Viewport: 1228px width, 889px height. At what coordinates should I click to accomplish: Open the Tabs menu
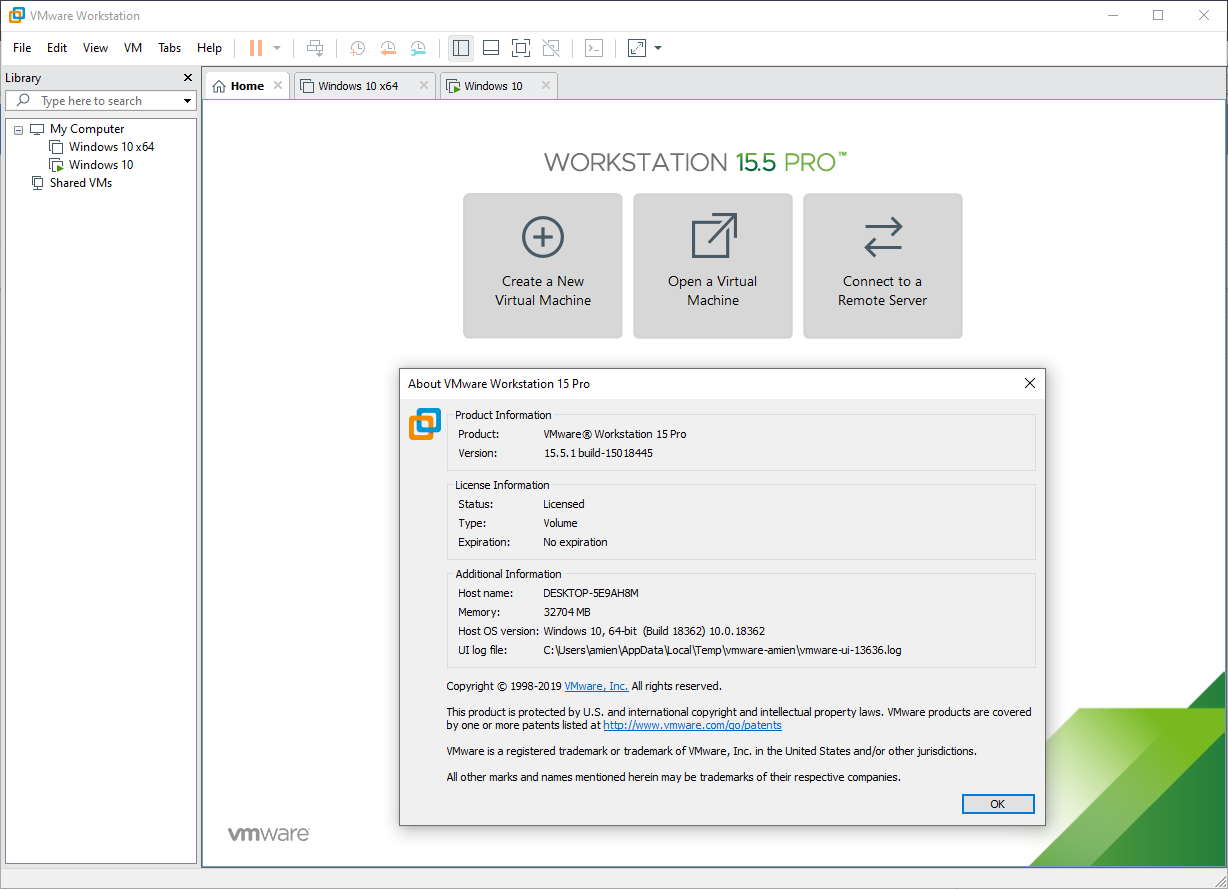(170, 48)
